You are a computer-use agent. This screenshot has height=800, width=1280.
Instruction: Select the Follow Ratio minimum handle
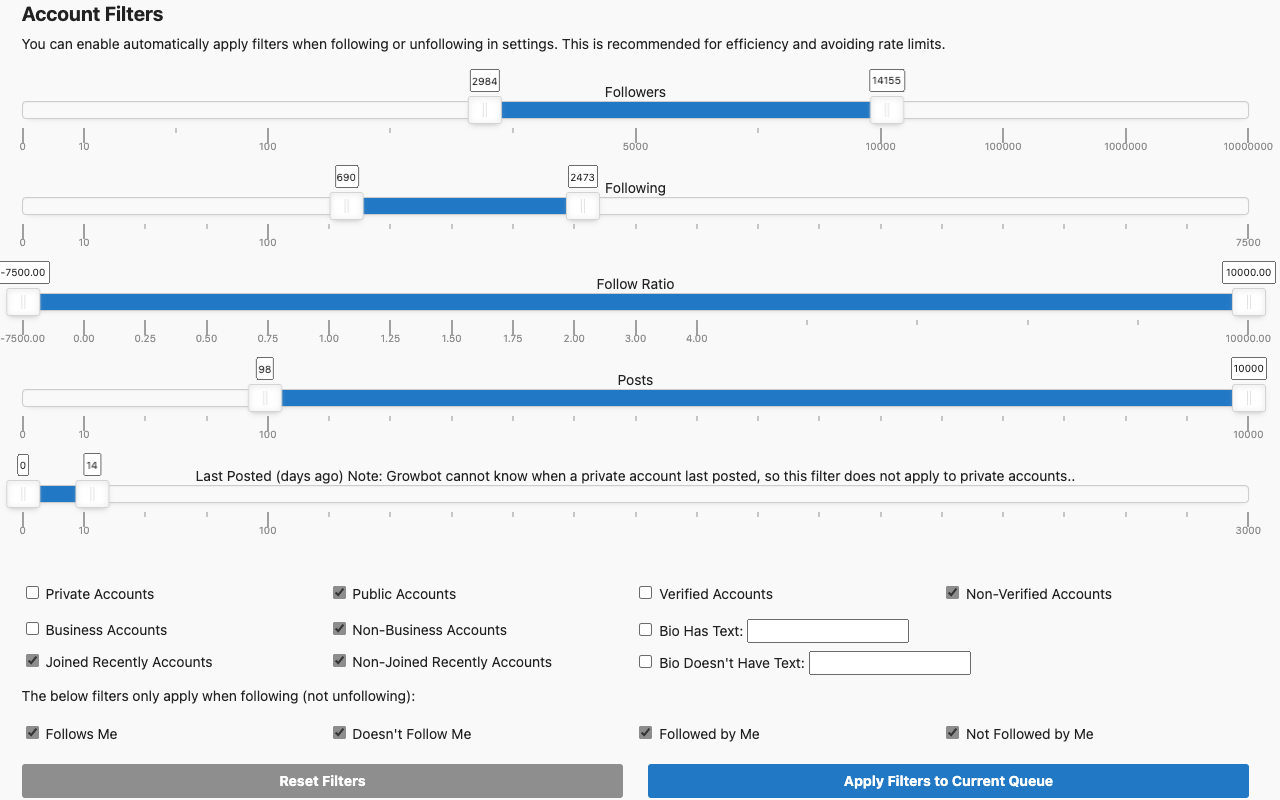pos(23,302)
